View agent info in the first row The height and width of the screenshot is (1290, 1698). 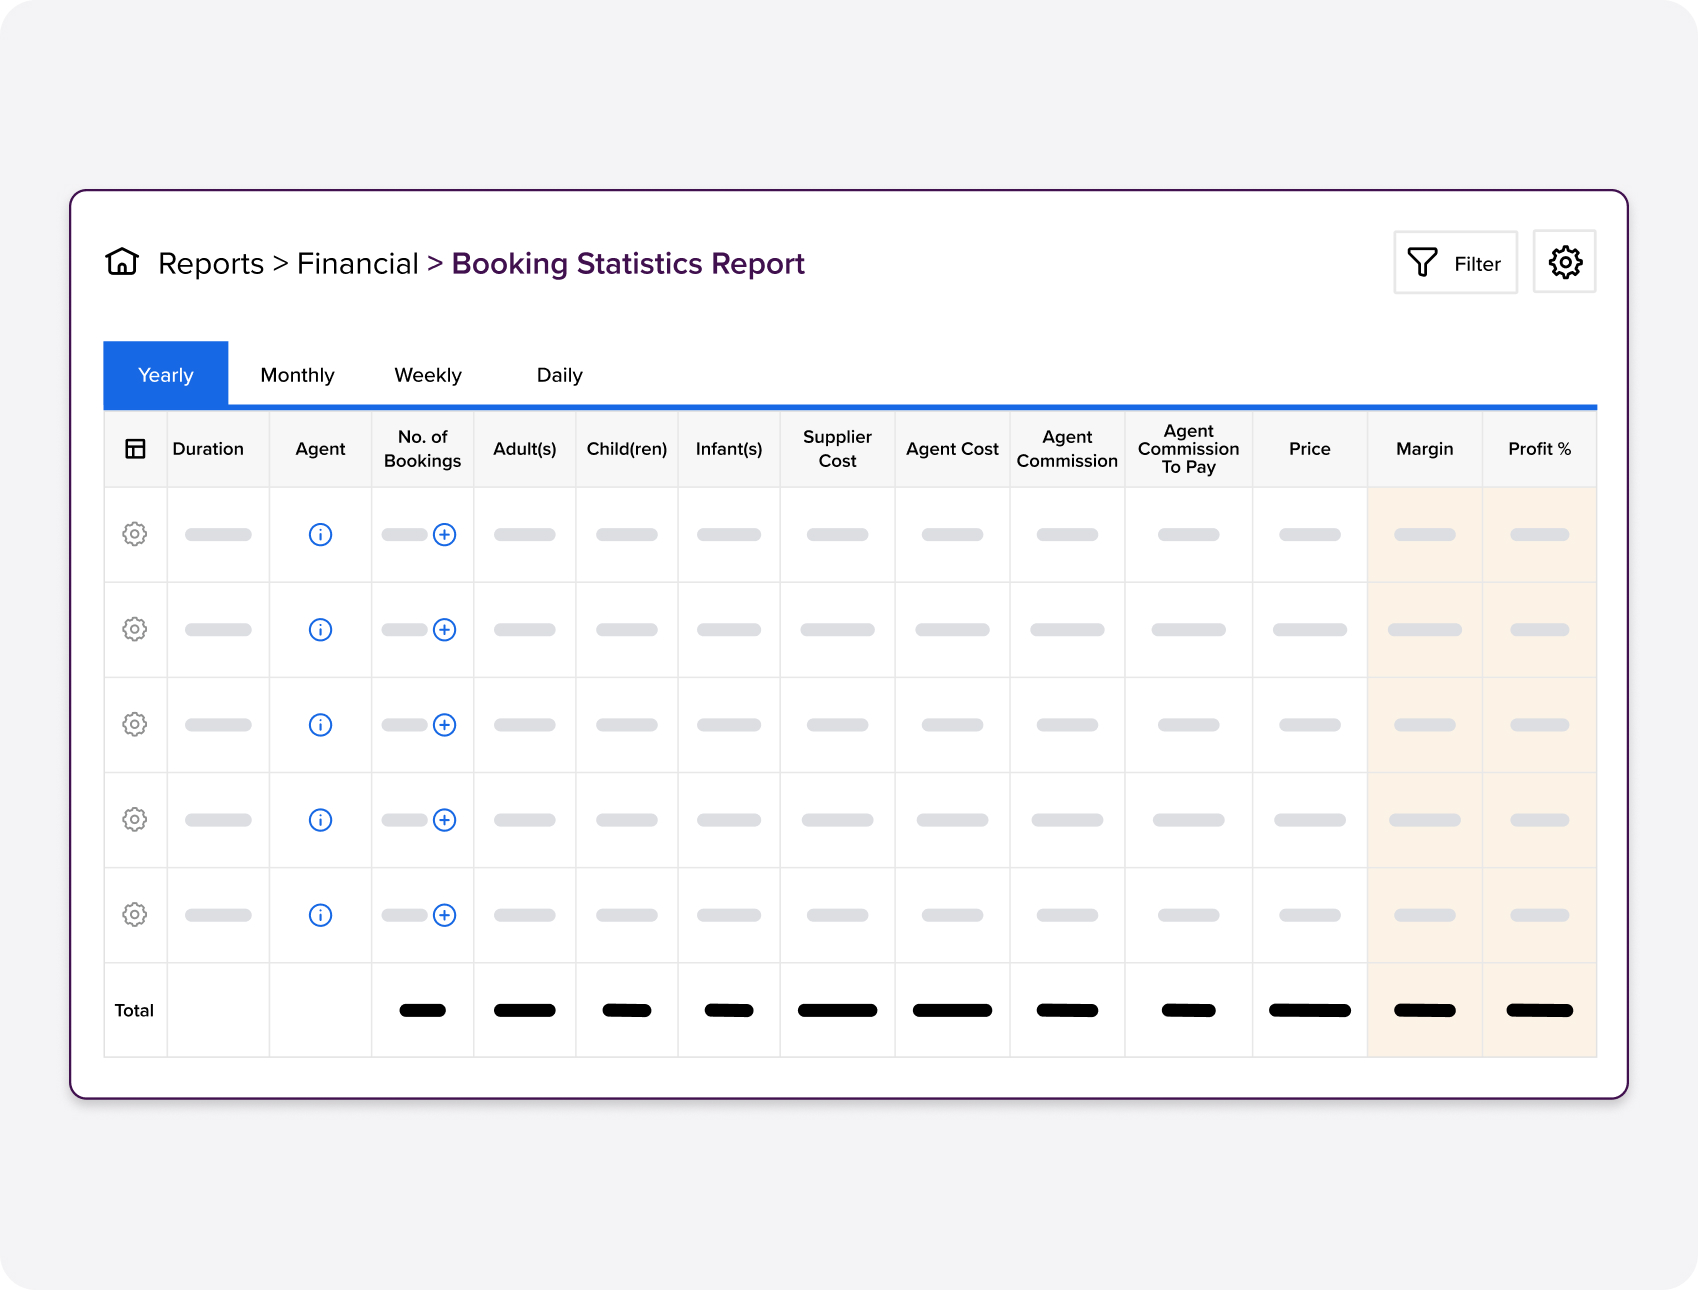[x=320, y=535]
